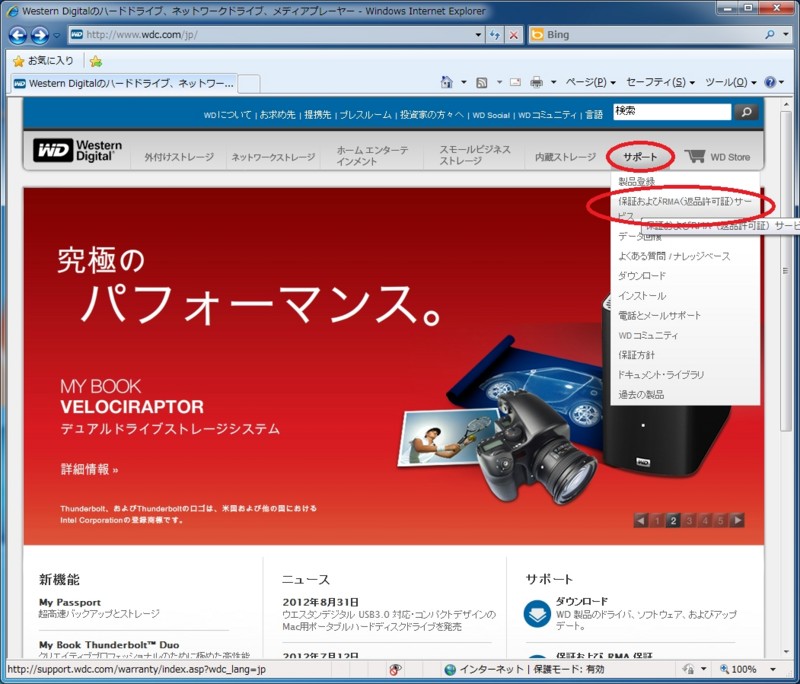Open the セーフティ(S) menu

pos(660,82)
